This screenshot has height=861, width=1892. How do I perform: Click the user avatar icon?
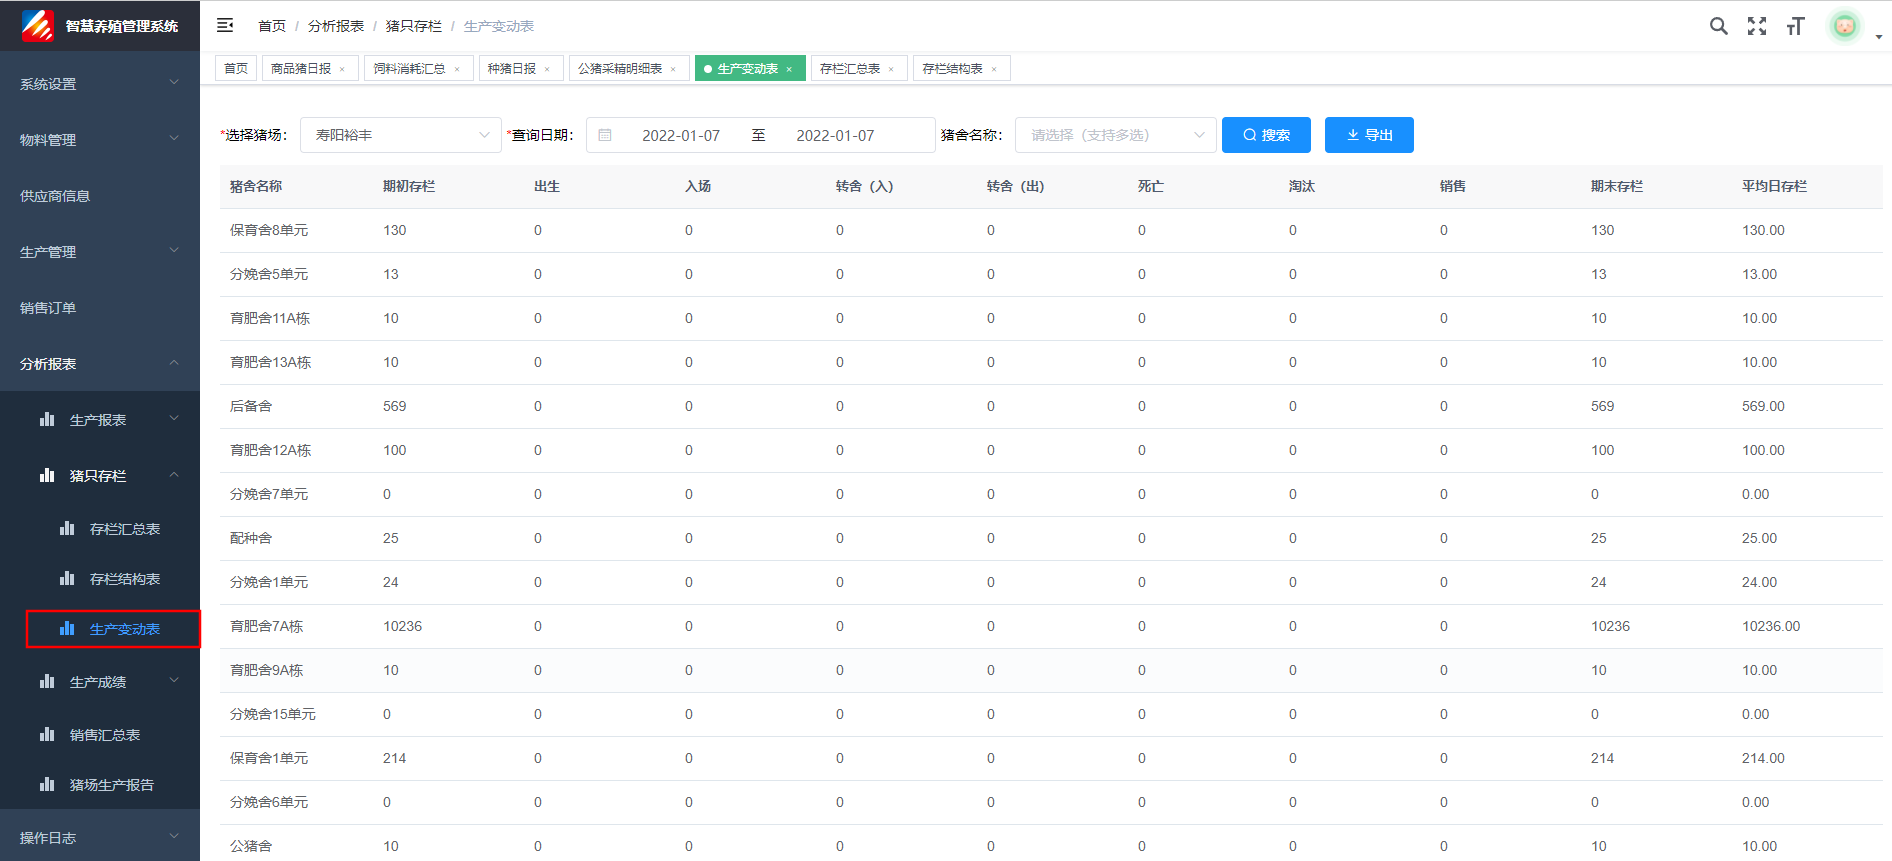[x=1845, y=26]
